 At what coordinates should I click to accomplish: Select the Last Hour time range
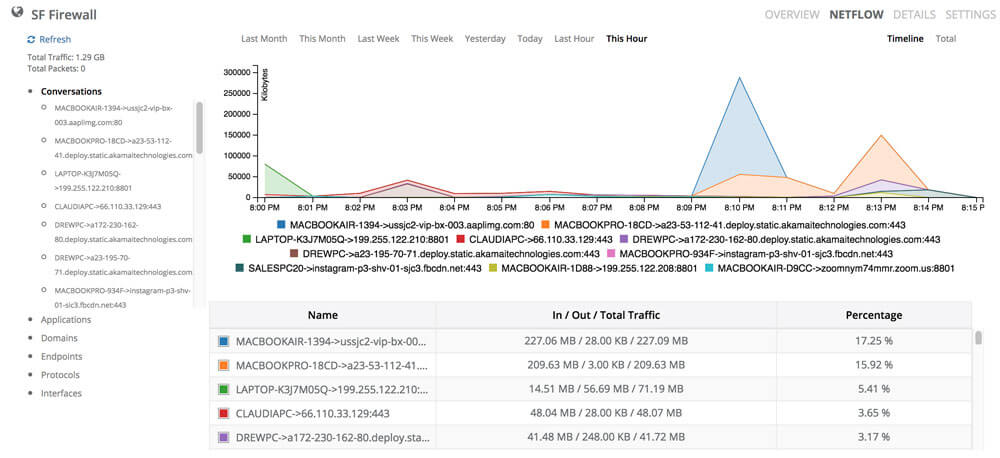click(x=574, y=39)
